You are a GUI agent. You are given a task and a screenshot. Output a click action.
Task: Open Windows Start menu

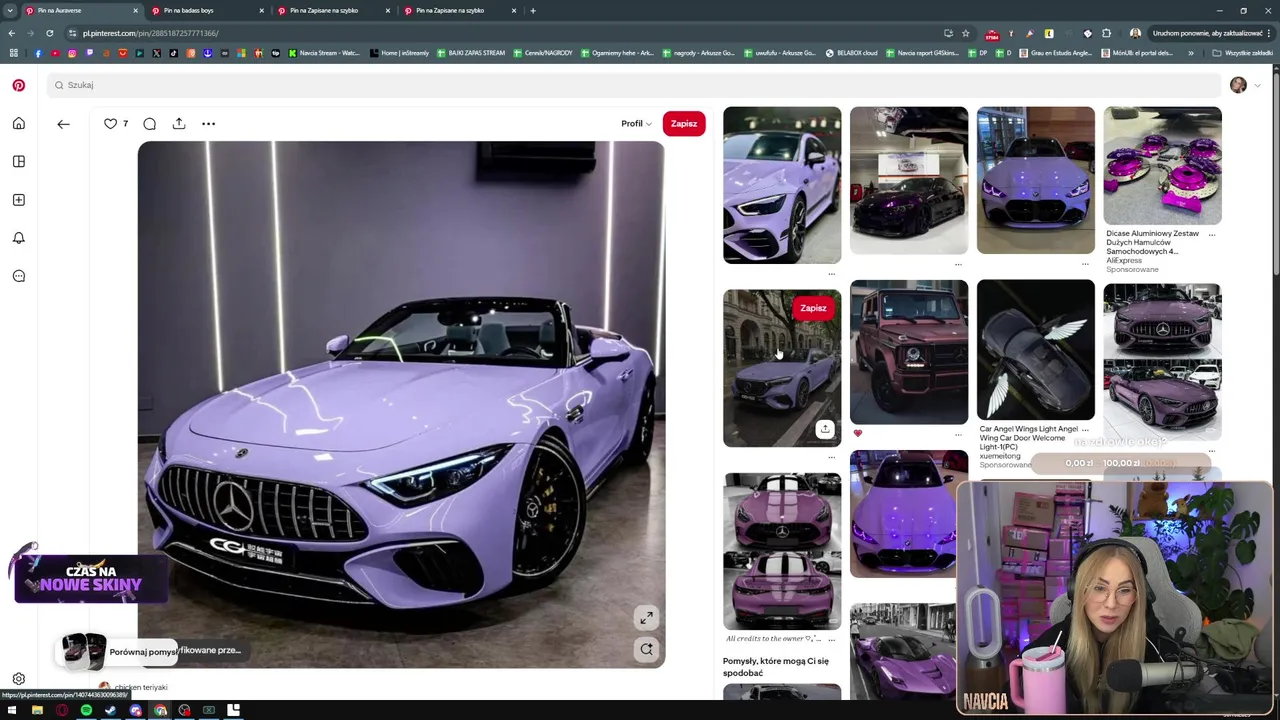click(x=12, y=711)
